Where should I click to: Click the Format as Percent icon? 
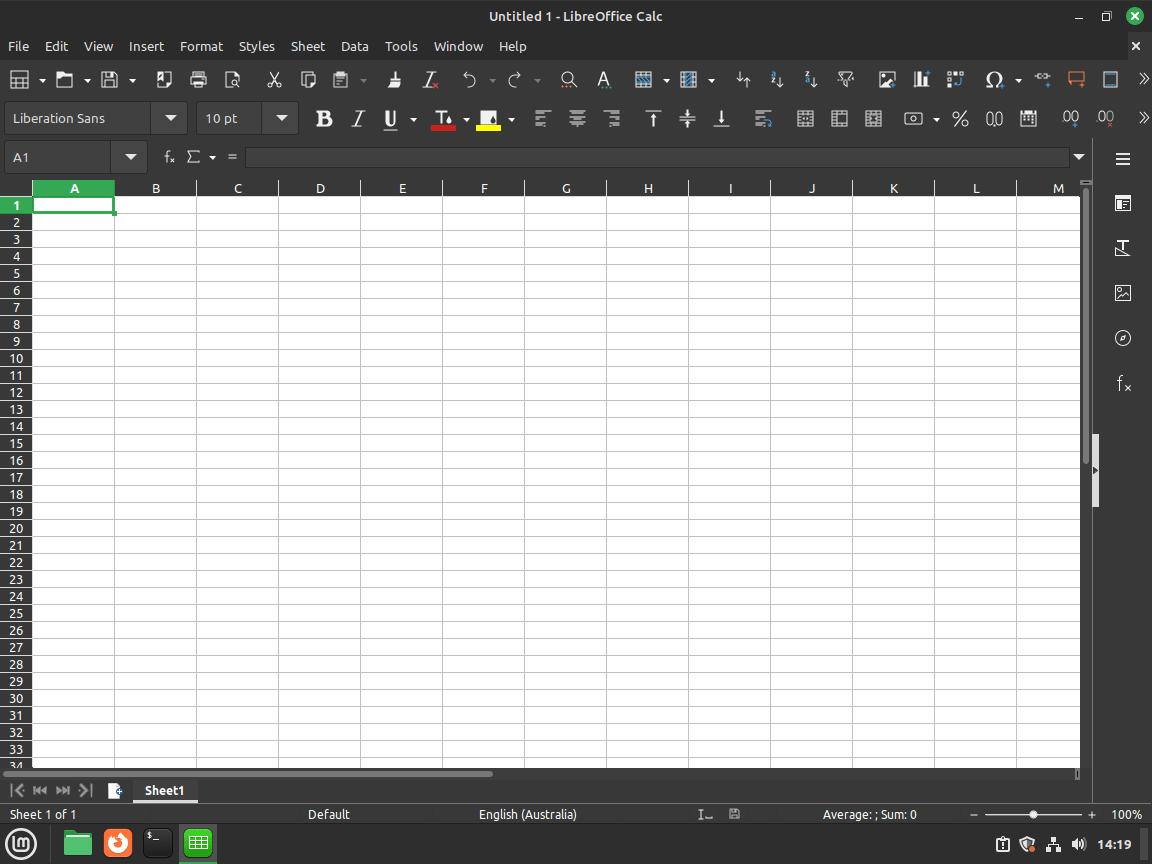960,119
